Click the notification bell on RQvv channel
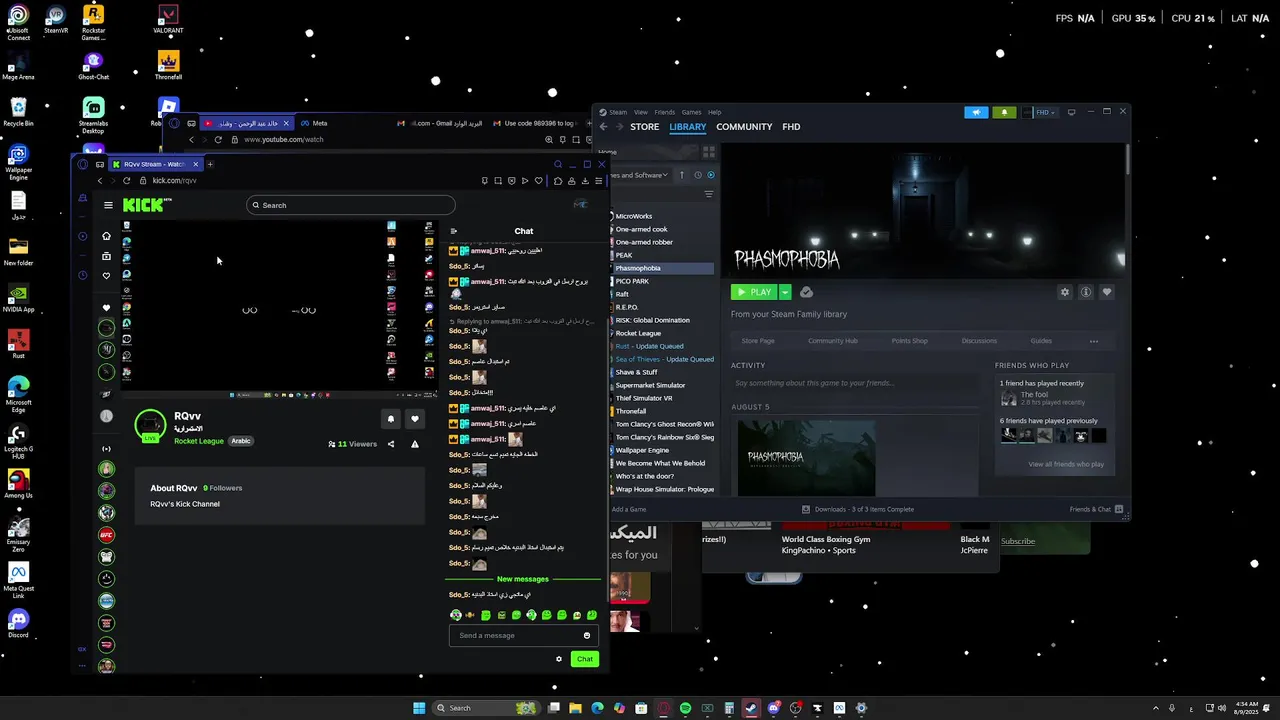The image size is (1280, 720). tap(391, 419)
